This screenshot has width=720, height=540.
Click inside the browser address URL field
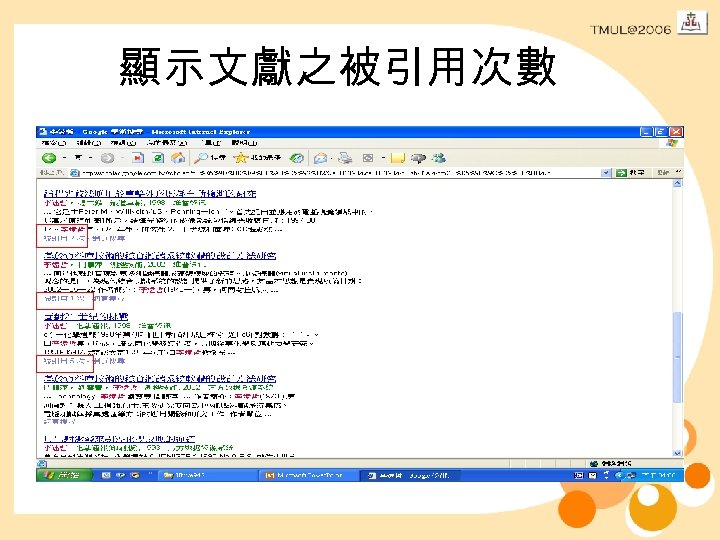tap(340, 173)
